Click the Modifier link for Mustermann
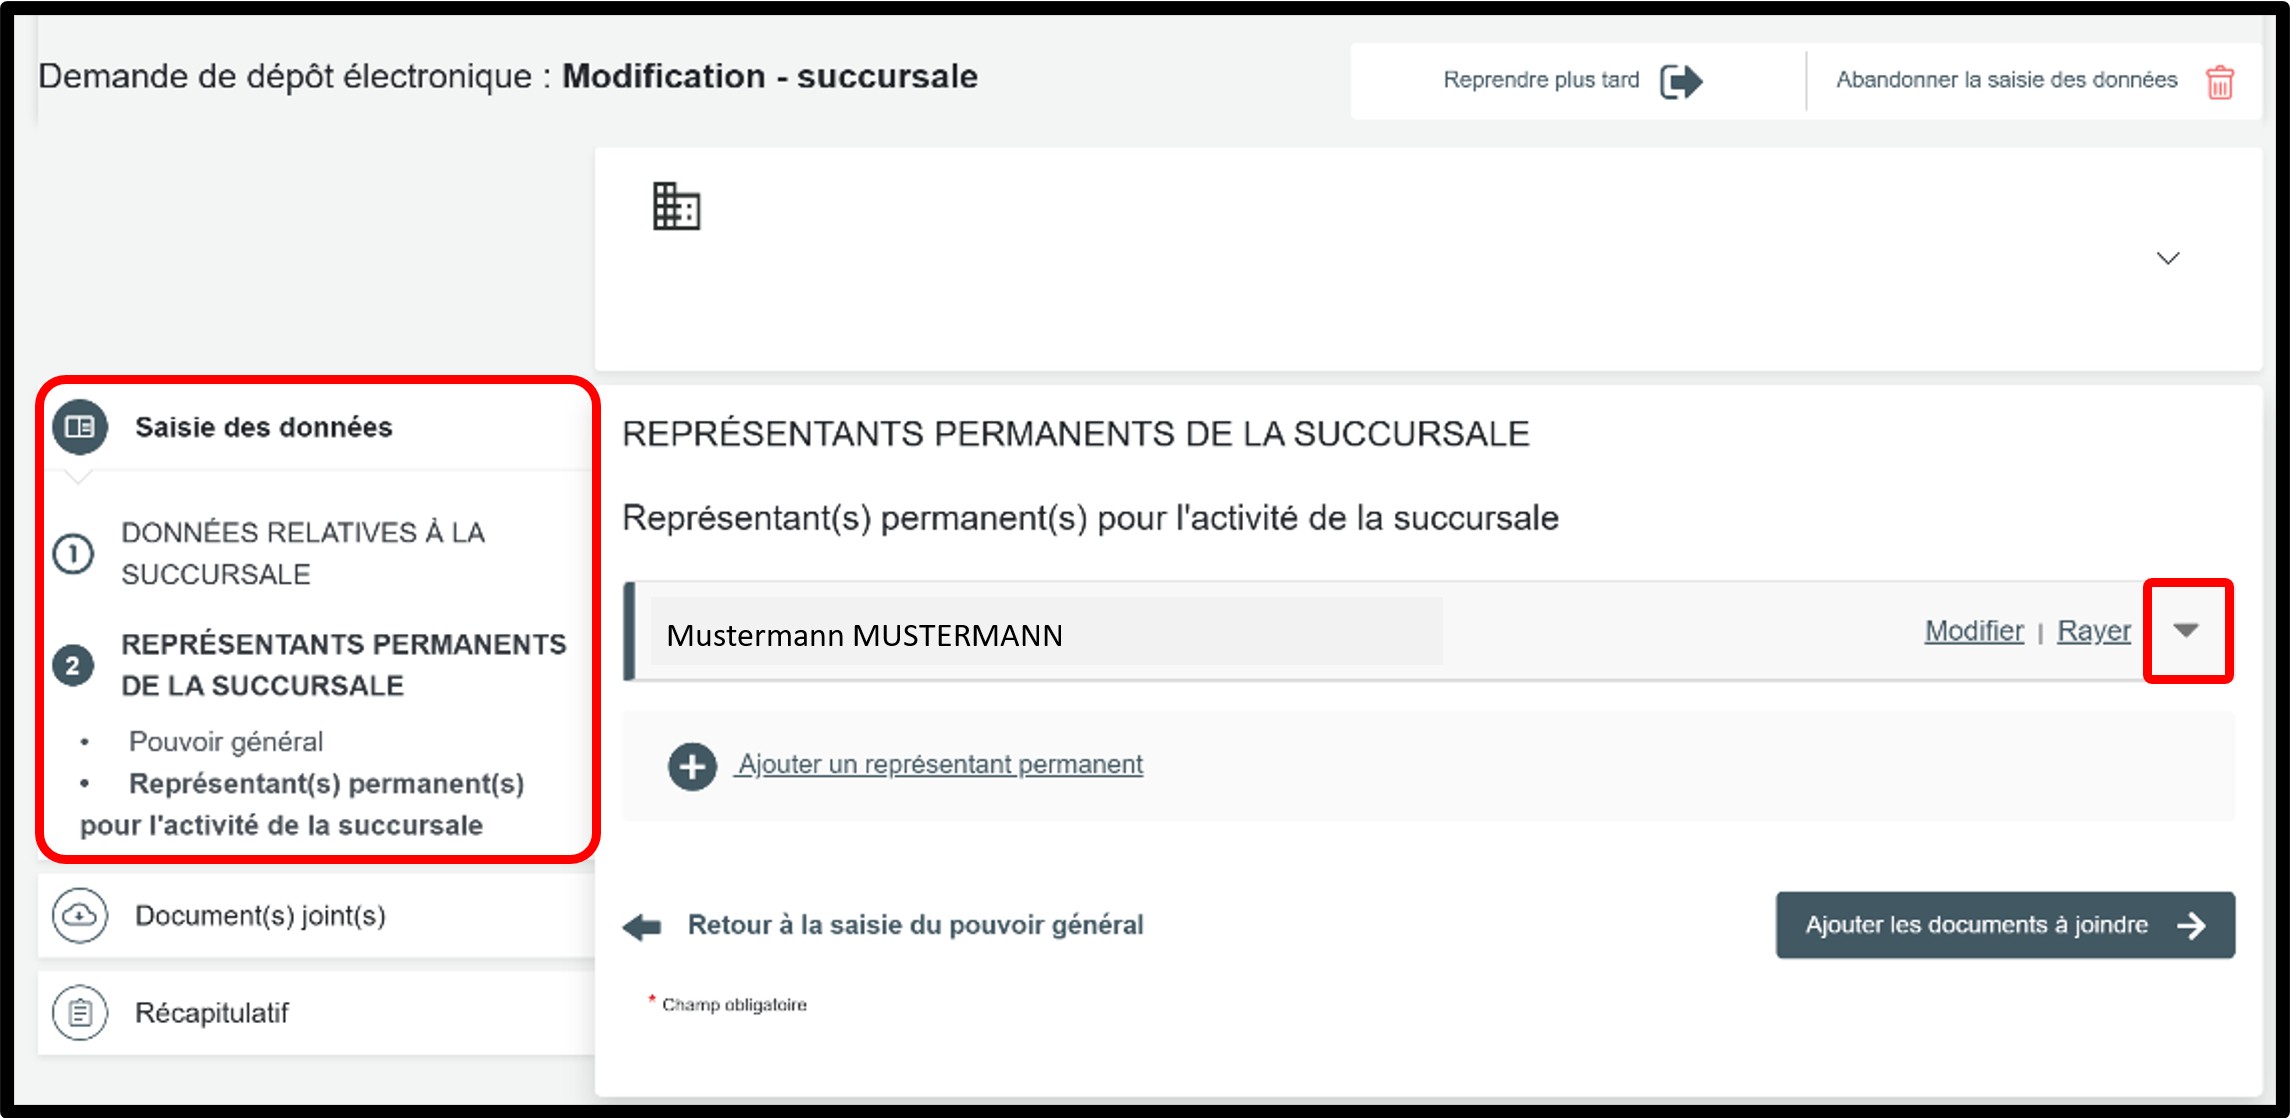 [x=1973, y=631]
